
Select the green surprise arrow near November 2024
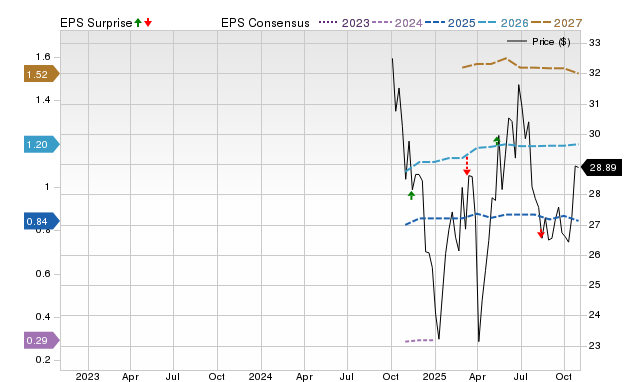pos(411,195)
